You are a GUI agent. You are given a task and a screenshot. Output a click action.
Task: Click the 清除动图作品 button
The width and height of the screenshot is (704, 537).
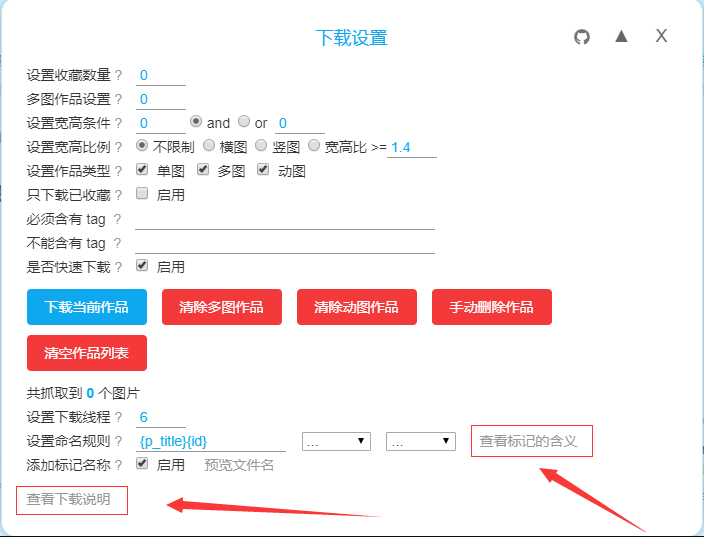(x=357, y=307)
